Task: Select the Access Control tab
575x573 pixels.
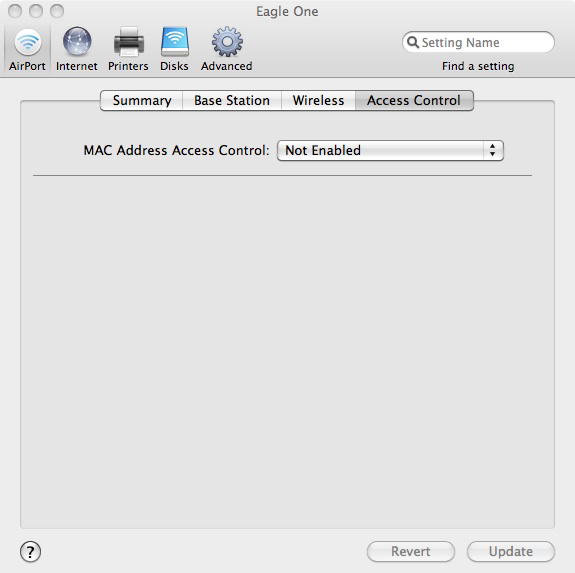Action: pyautogui.click(x=414, y=100)
